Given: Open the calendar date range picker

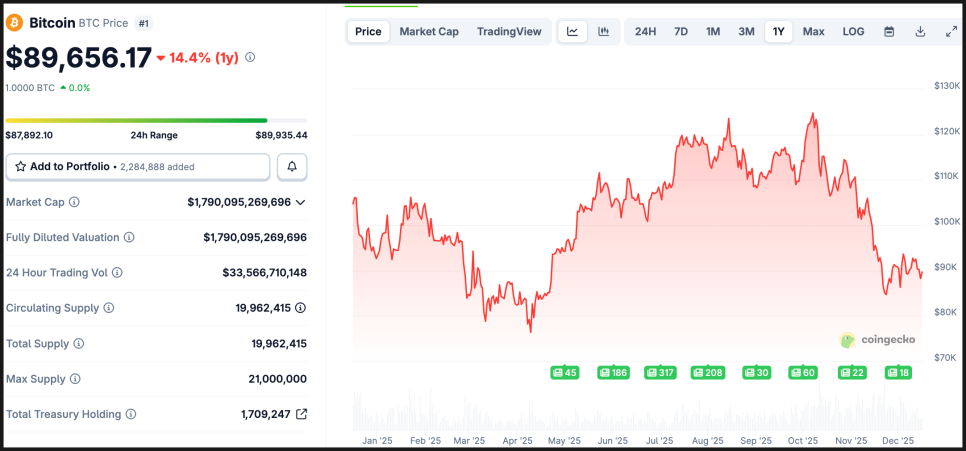Looking at the screenshot, I should click(889, 31).
